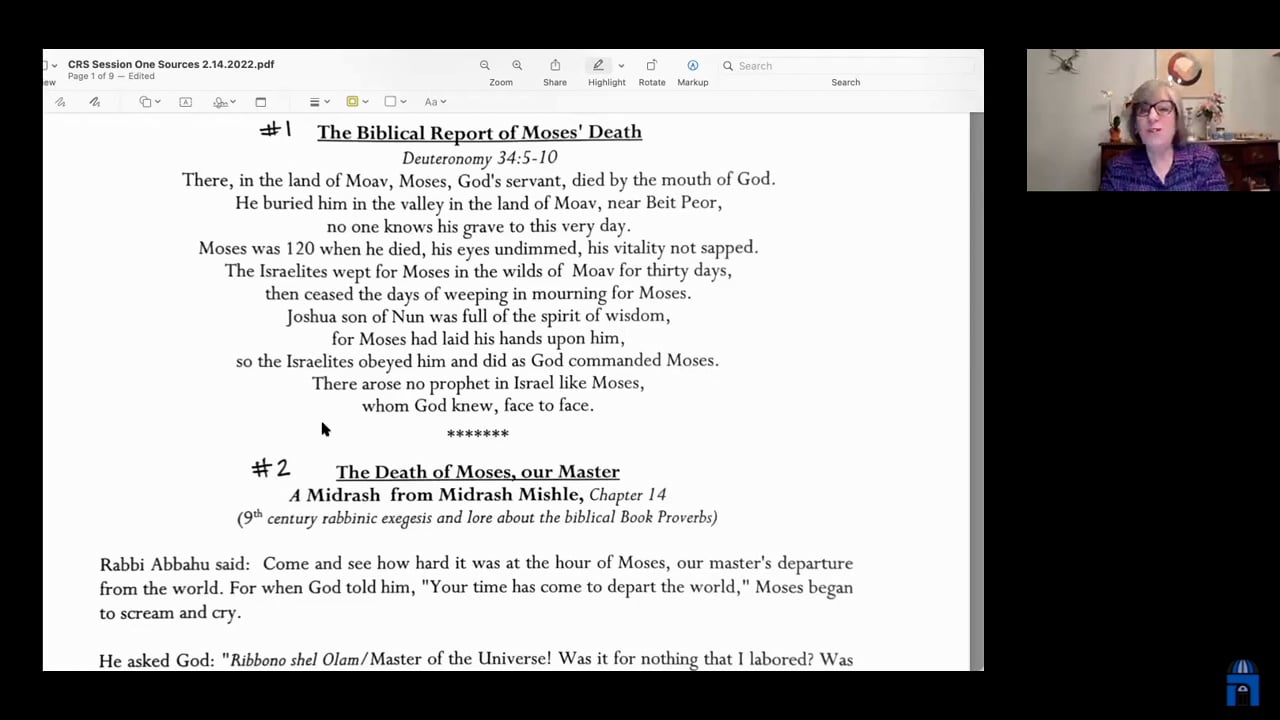Rotate the page with Rotate icon

pos(652,66)
